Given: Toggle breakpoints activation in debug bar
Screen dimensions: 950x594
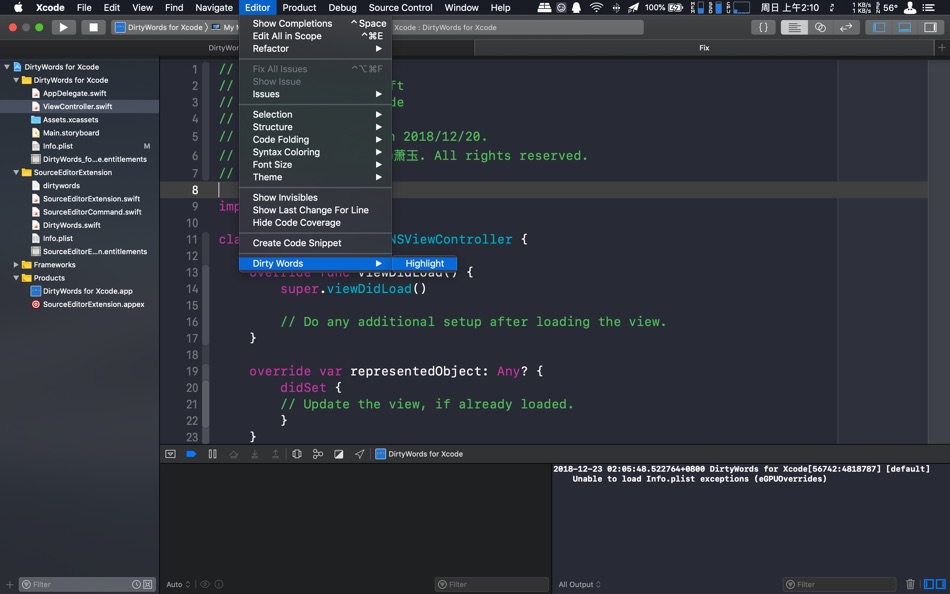Looking at the screenshot, I should tap(191, 454).
